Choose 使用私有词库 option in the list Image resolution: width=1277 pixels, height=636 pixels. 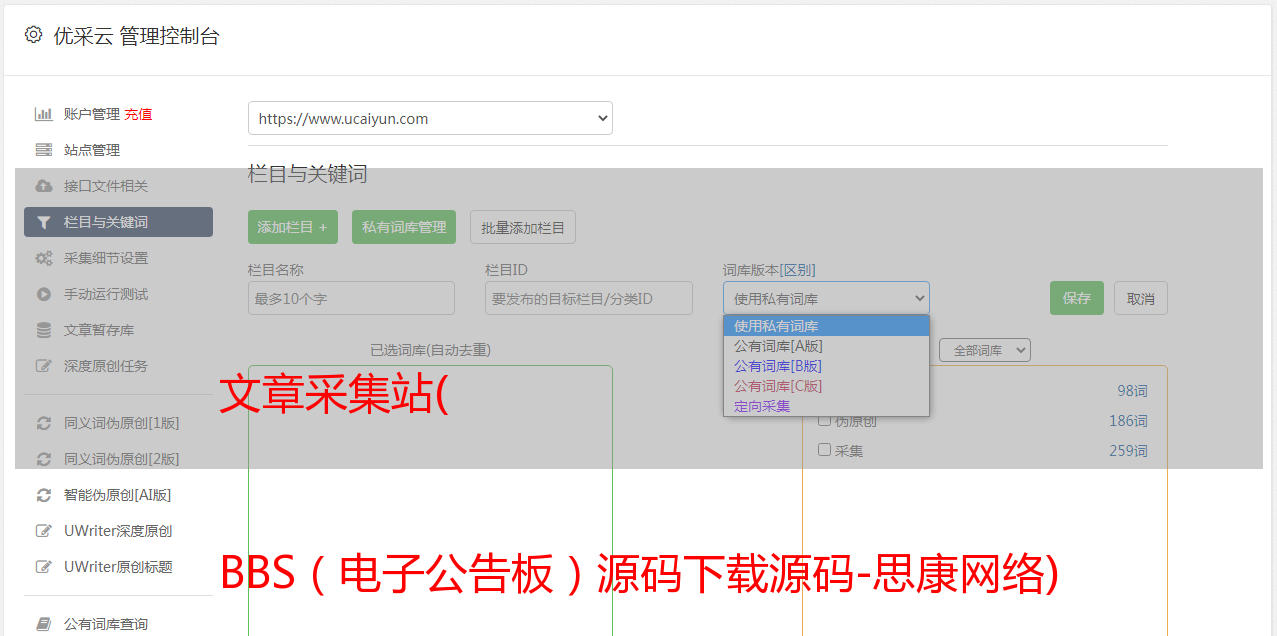click(826, 326)
